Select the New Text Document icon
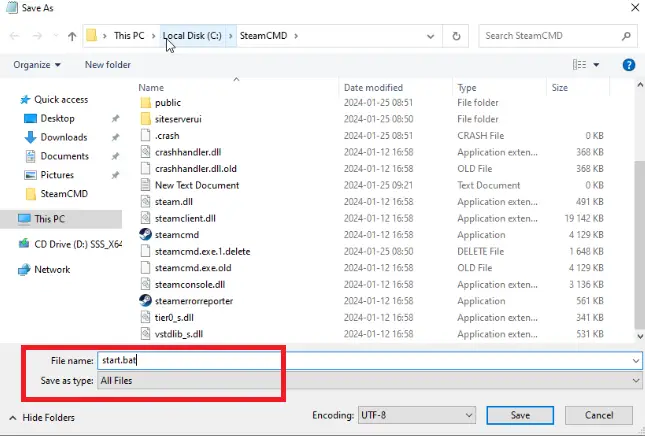Image resolution: width=645 pixels, height=437 pixels. (x=146, y=185)
